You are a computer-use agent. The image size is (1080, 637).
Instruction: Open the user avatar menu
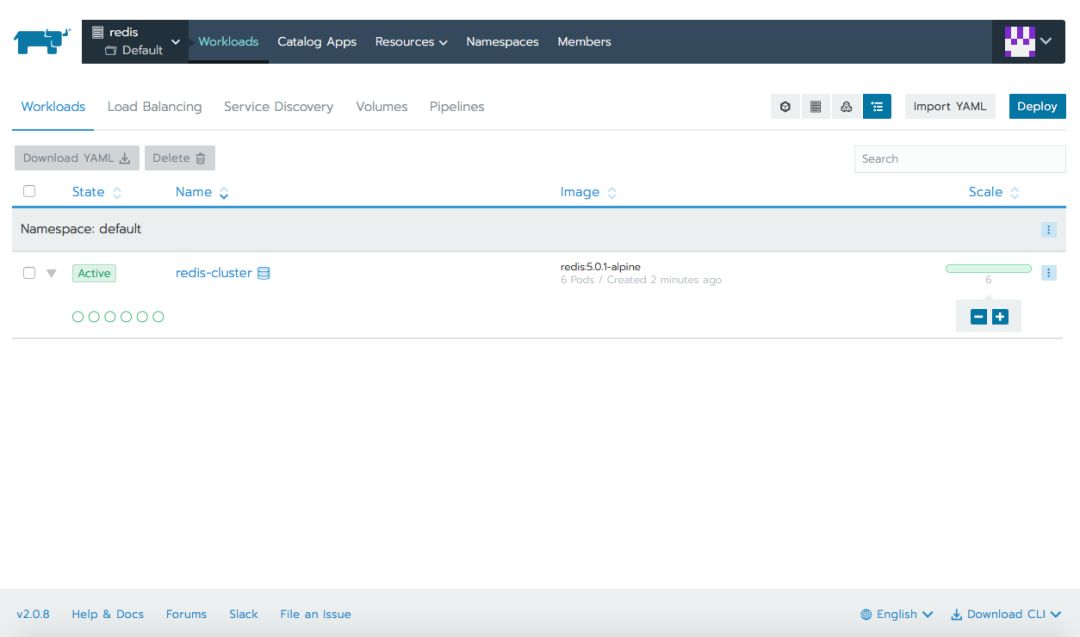point(1028,41)
